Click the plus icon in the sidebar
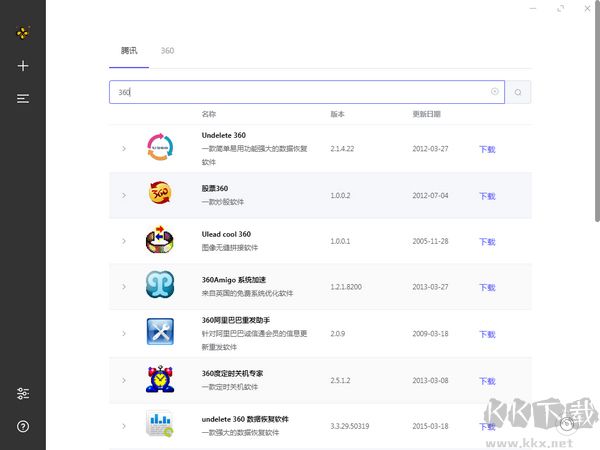Screen dimensions: 600x450 23,66
